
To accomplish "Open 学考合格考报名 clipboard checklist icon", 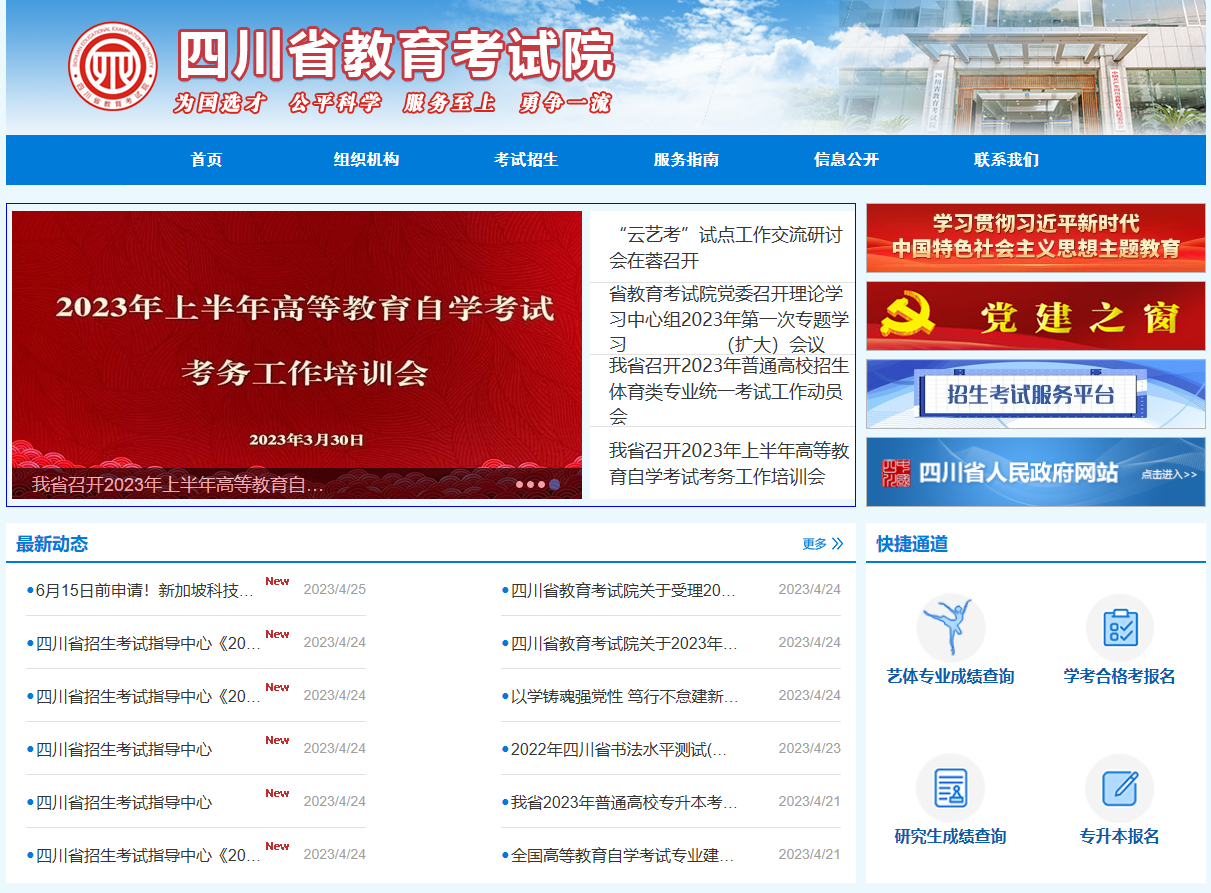I will (x=1120, y=628).
